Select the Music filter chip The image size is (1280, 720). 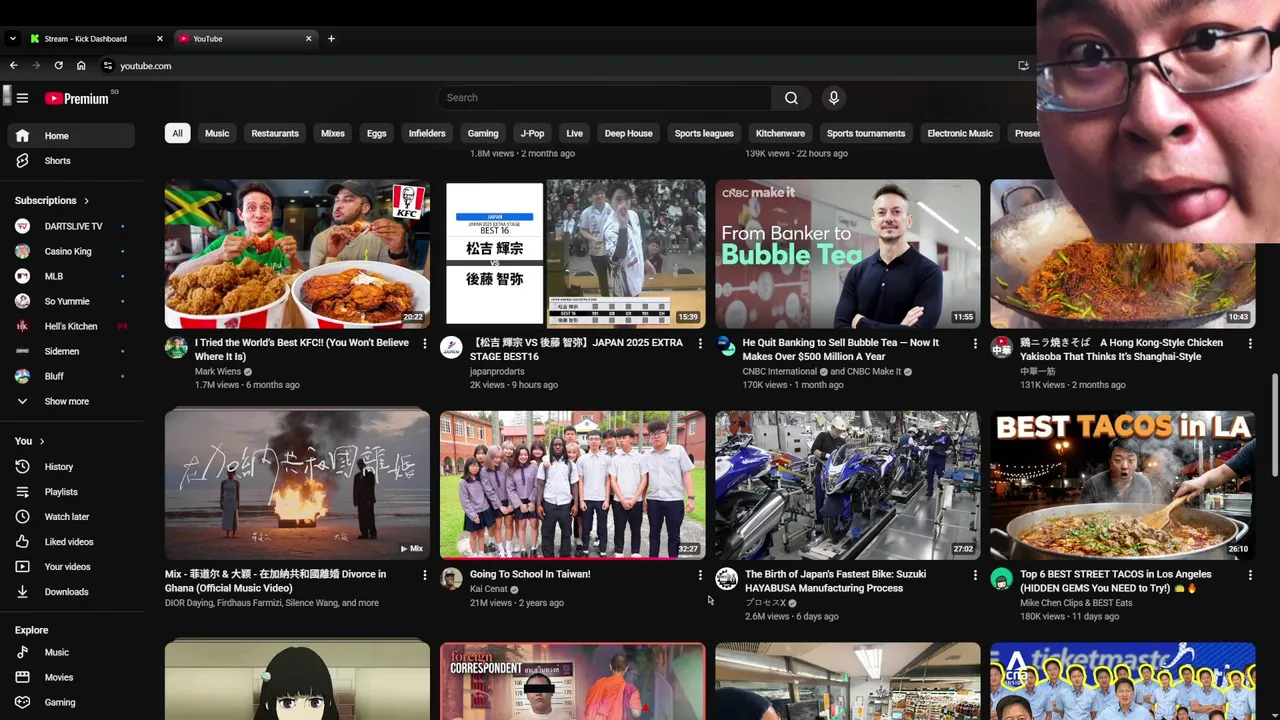[x=217, y=133]
